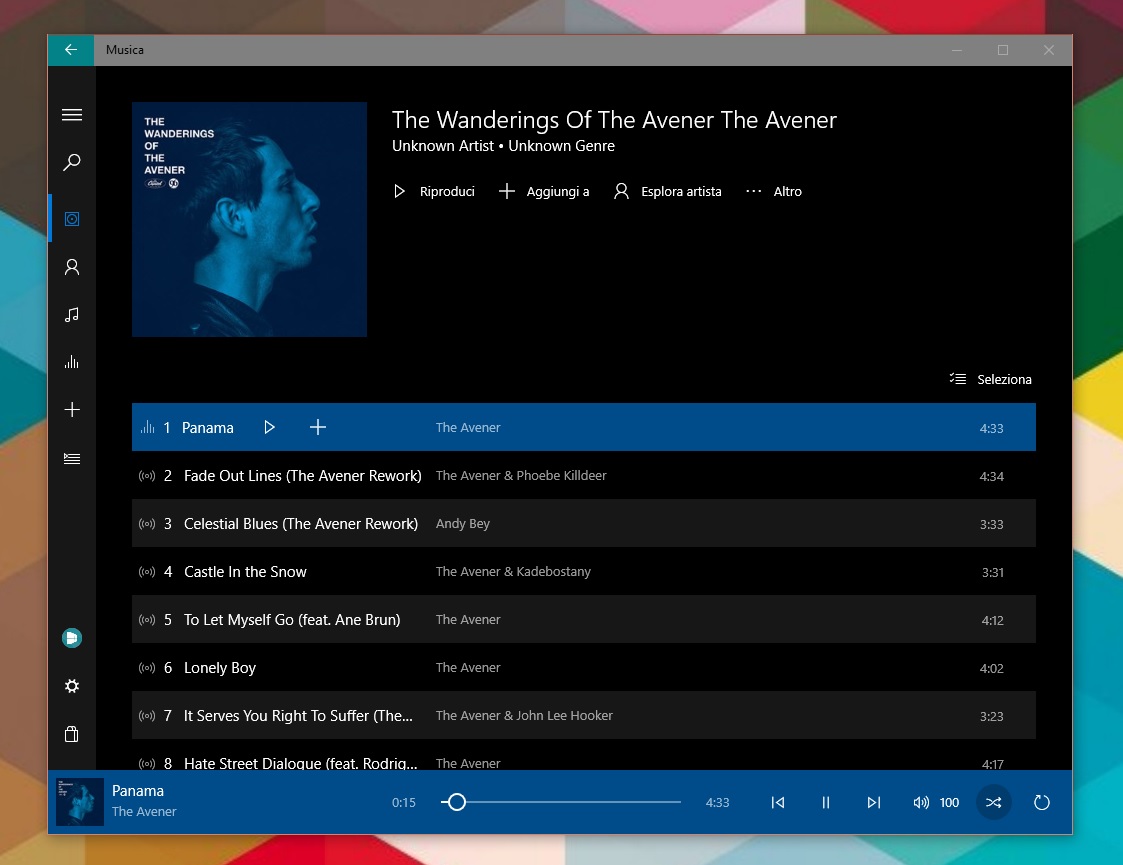Create new playlist with sidebar plus icon
Screen dimensions: 1123x865
tap(72, 410)
